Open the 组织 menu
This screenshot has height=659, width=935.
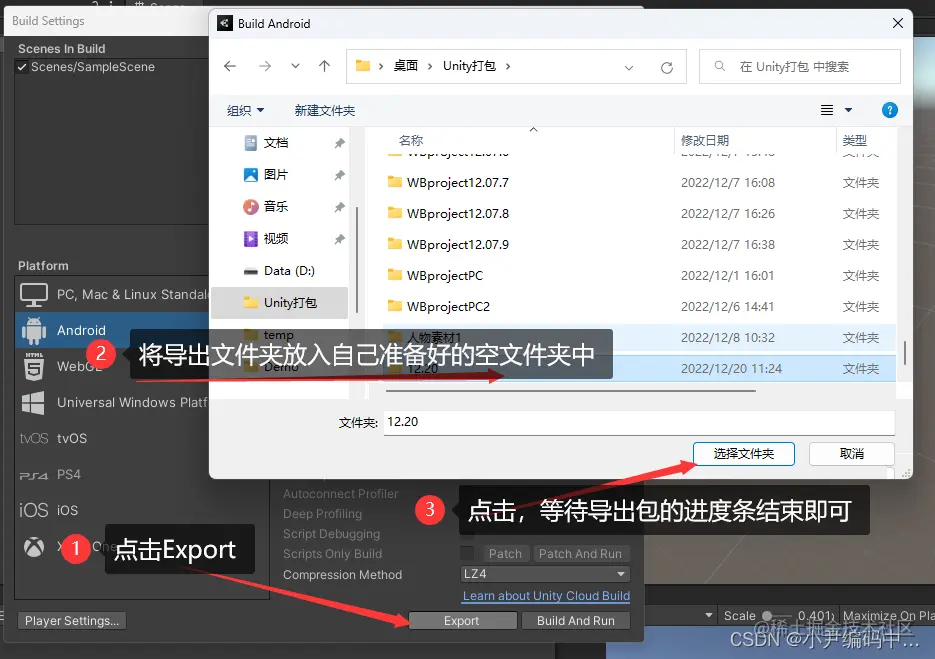tap(245, 110)
